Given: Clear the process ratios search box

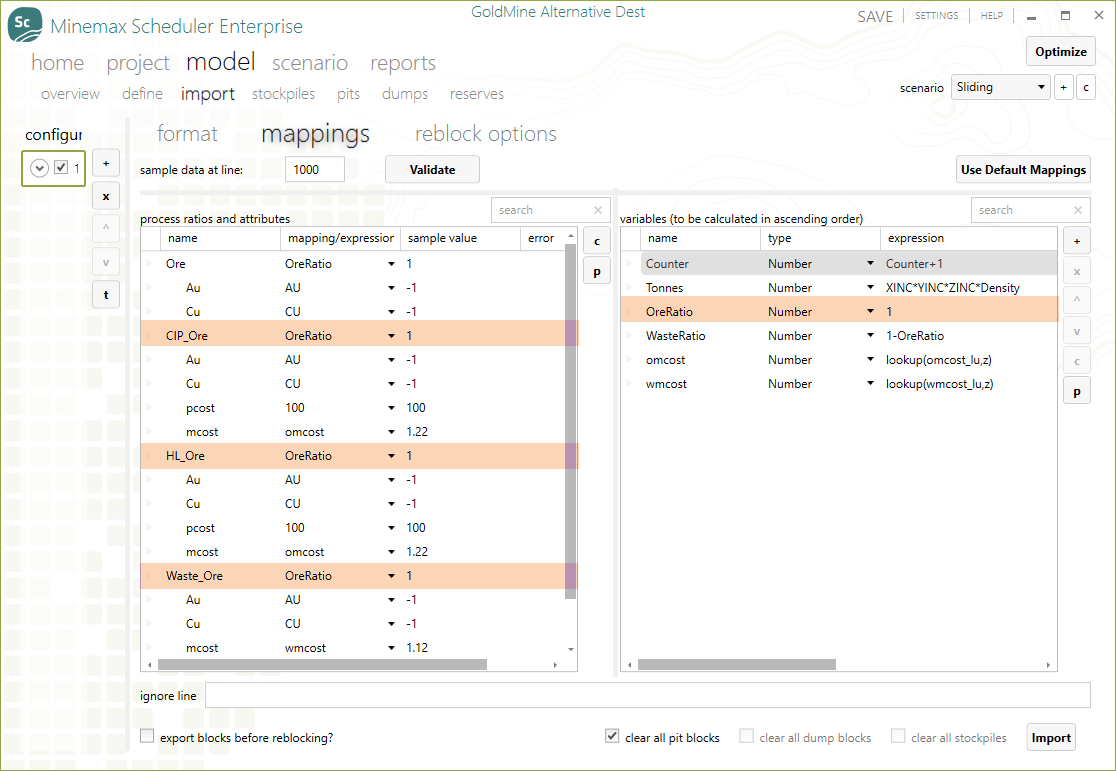Looking at the screenshot, I should pos(598,210).
